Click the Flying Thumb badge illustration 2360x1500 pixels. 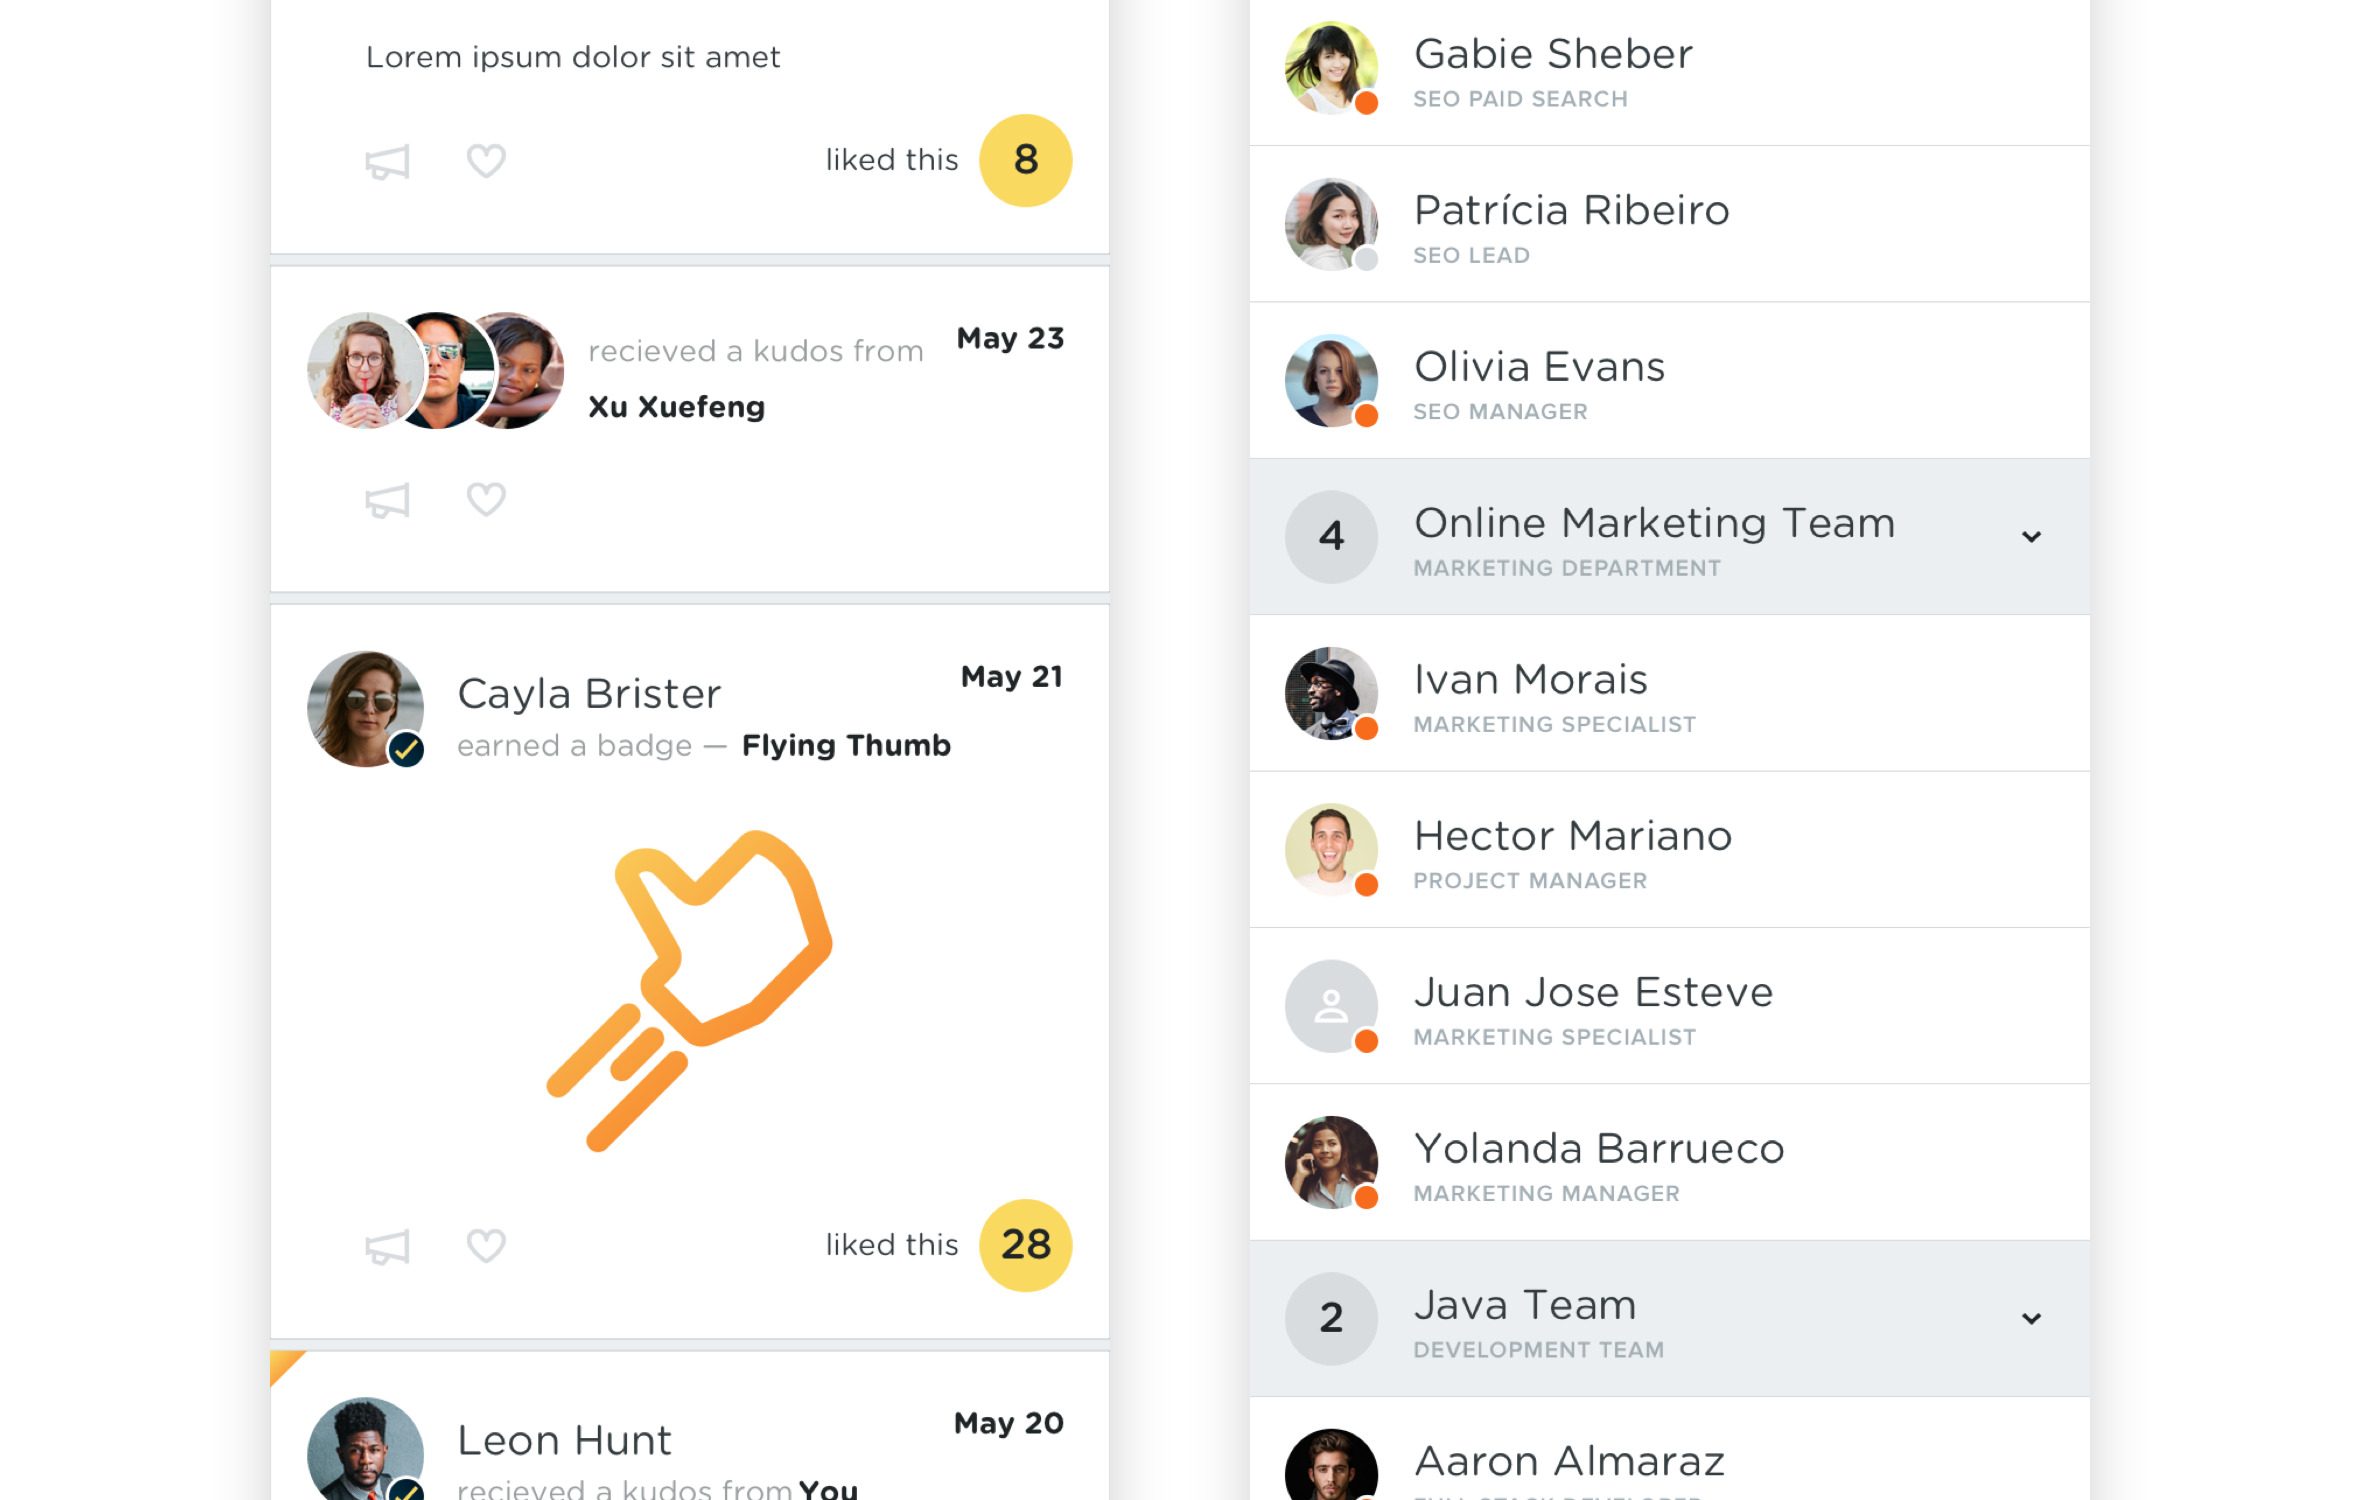pyautogui.click(x=690, y=990)
